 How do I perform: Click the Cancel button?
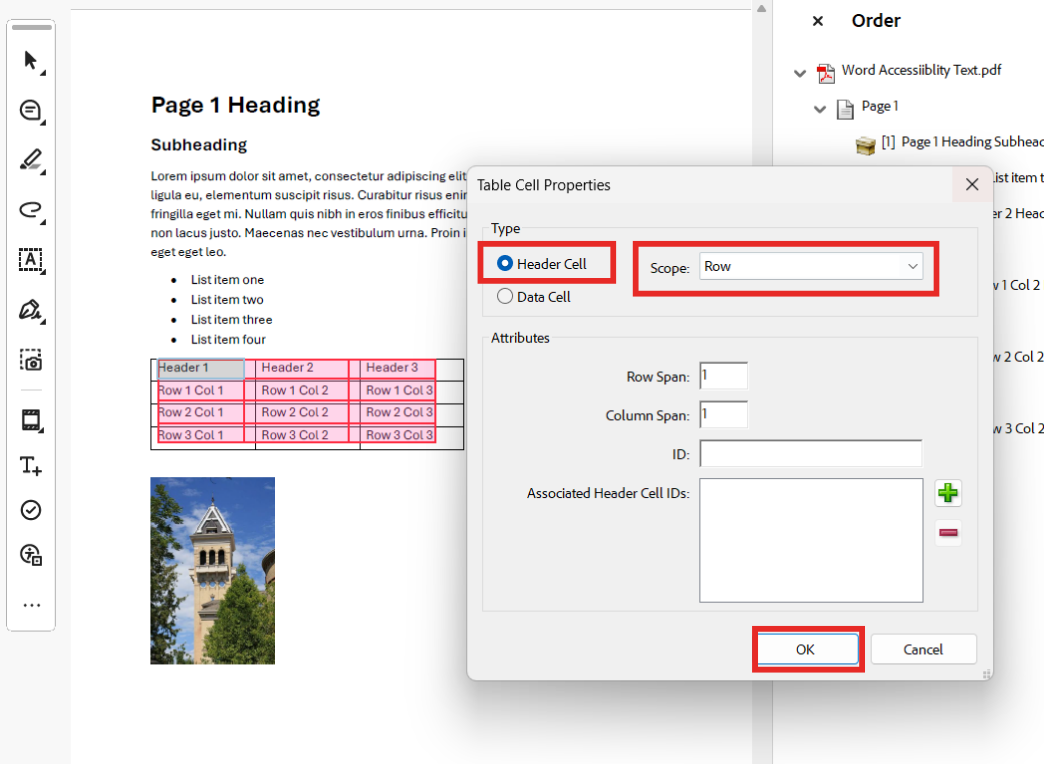[x=923, y=649]
